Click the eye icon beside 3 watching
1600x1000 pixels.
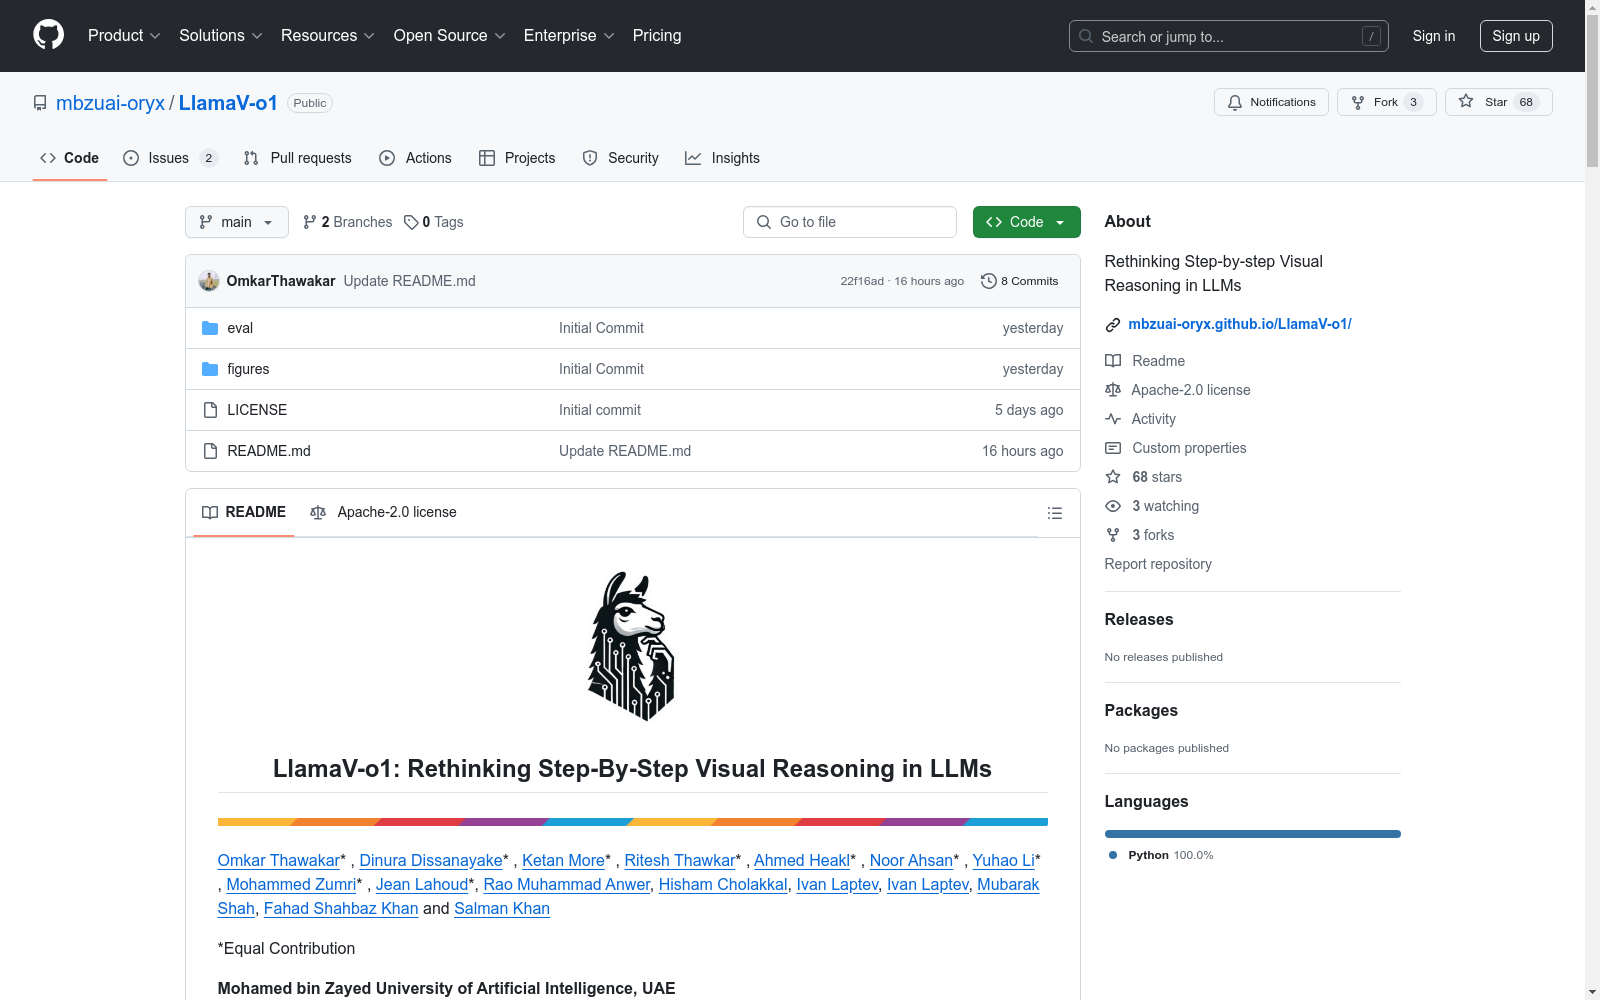pos(1113,506)
